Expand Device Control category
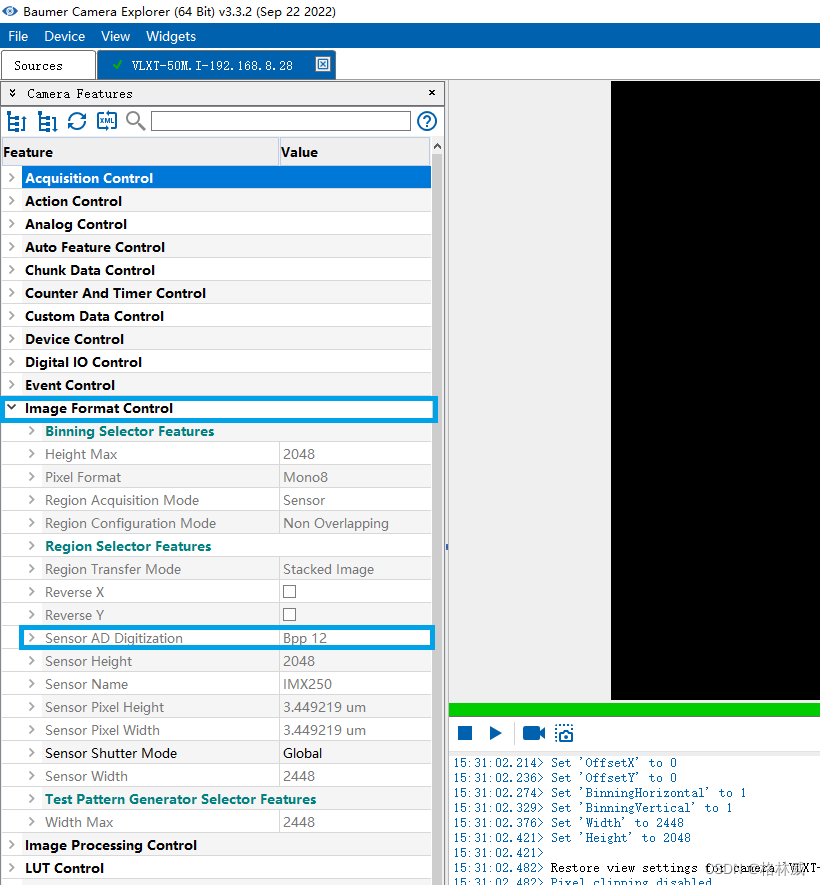 [11, 339]
